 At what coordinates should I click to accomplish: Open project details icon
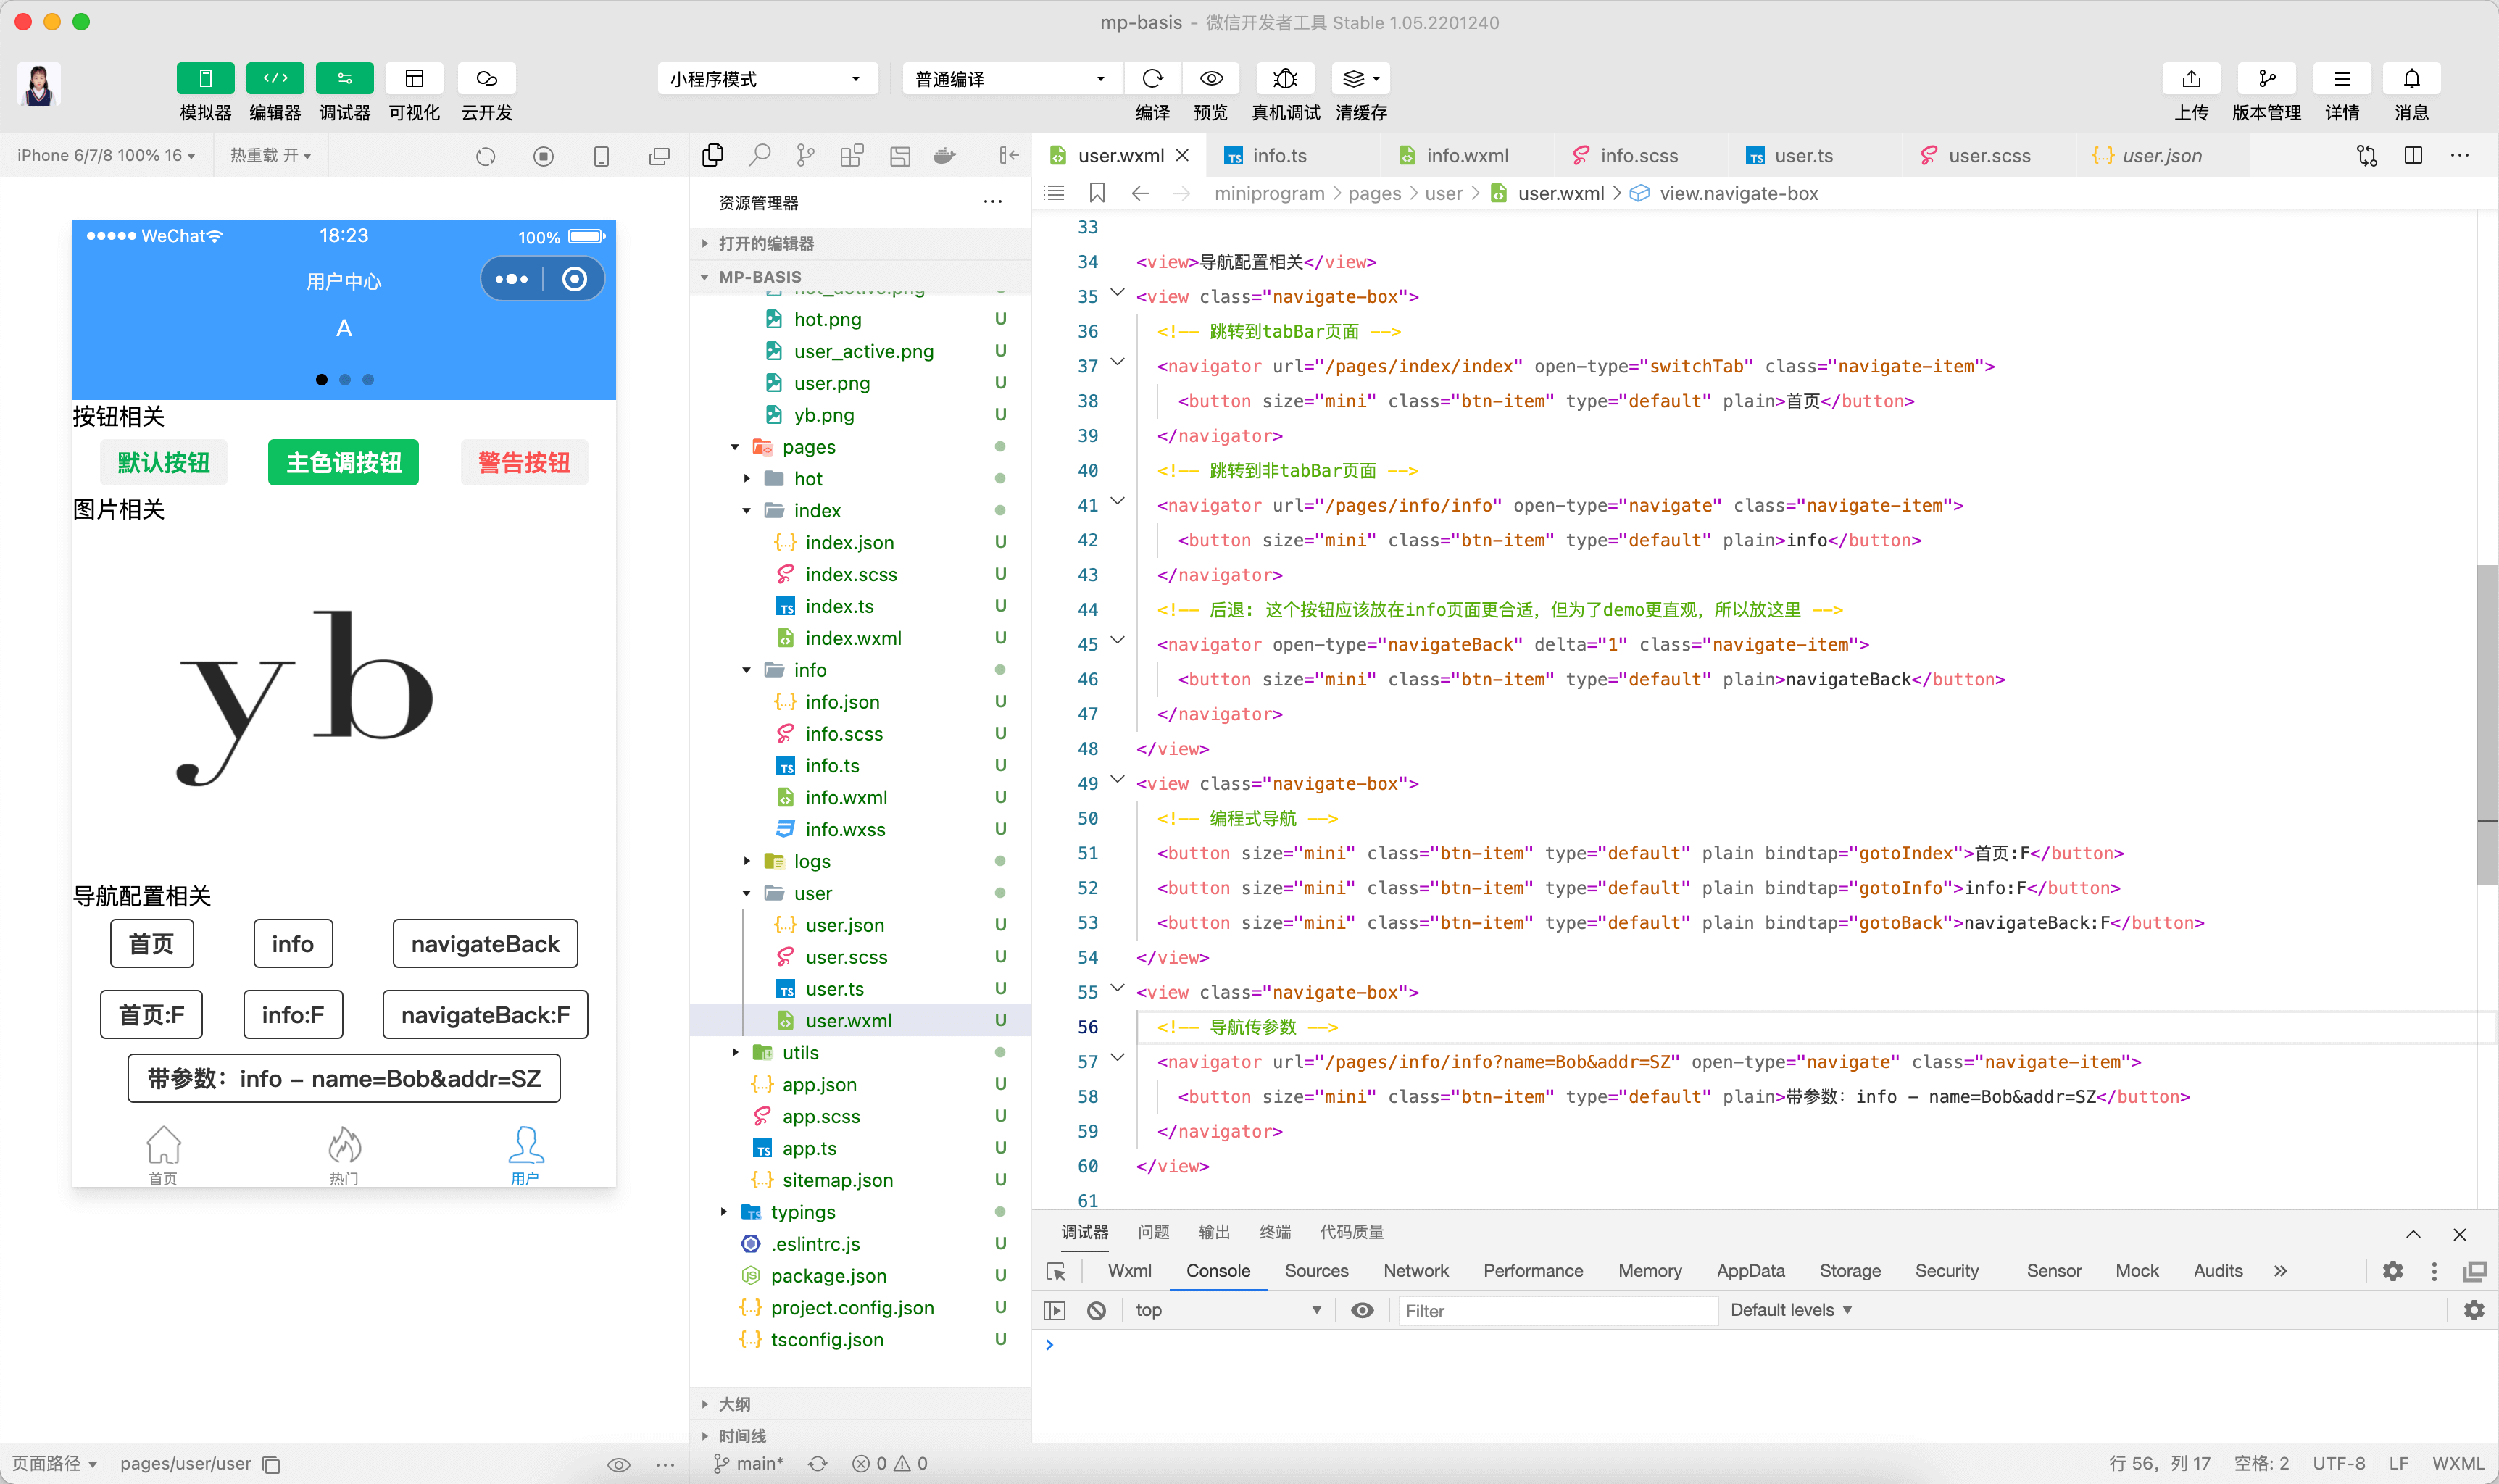click(x=2341, y=79)
